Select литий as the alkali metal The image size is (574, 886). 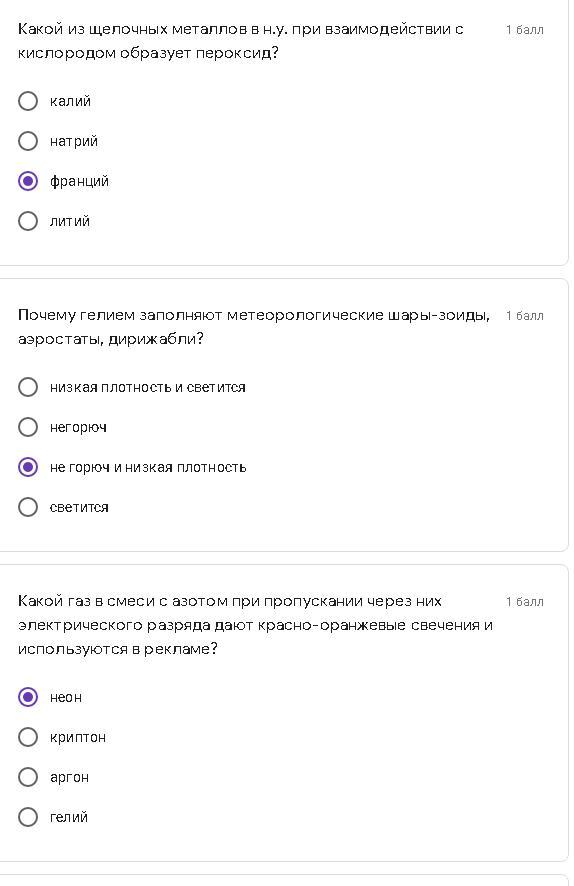[x=28, y=221]
